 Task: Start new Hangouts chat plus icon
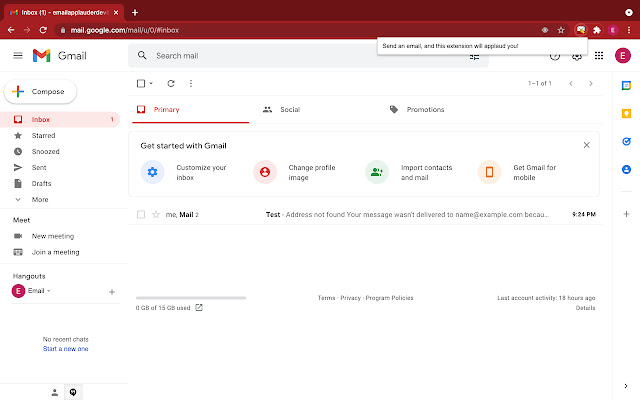coord(112,291)
